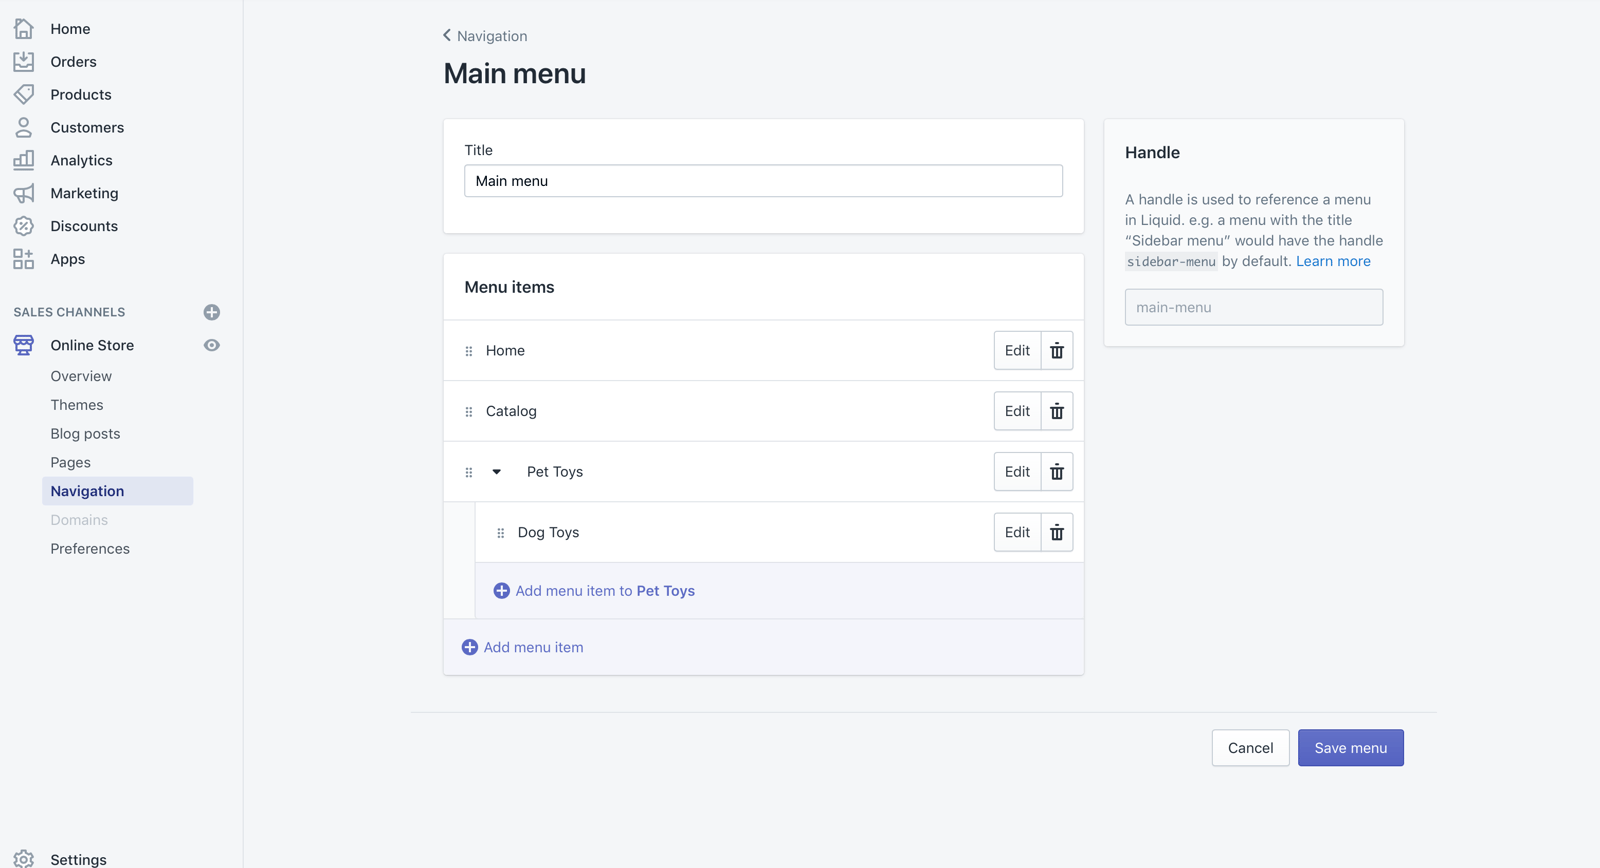The image size is (1600, 868).
Task: Select Navigation in Online Store submenu
Action: point(117,491)
